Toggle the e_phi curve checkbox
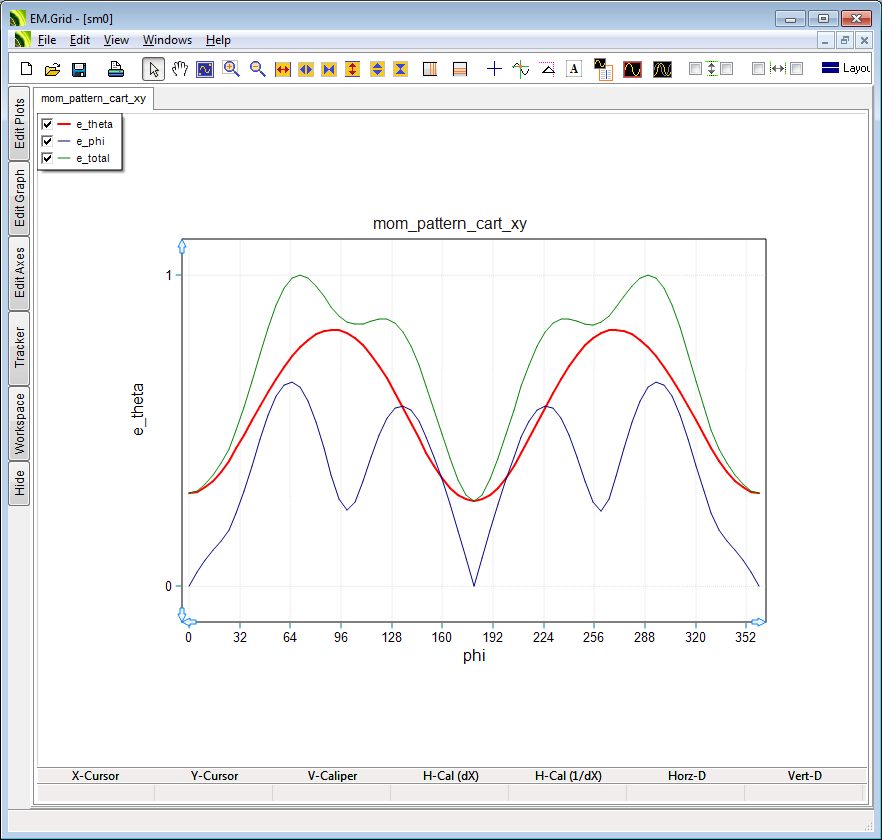This screenshot has width=882, height=840. (x=47, y=141)
